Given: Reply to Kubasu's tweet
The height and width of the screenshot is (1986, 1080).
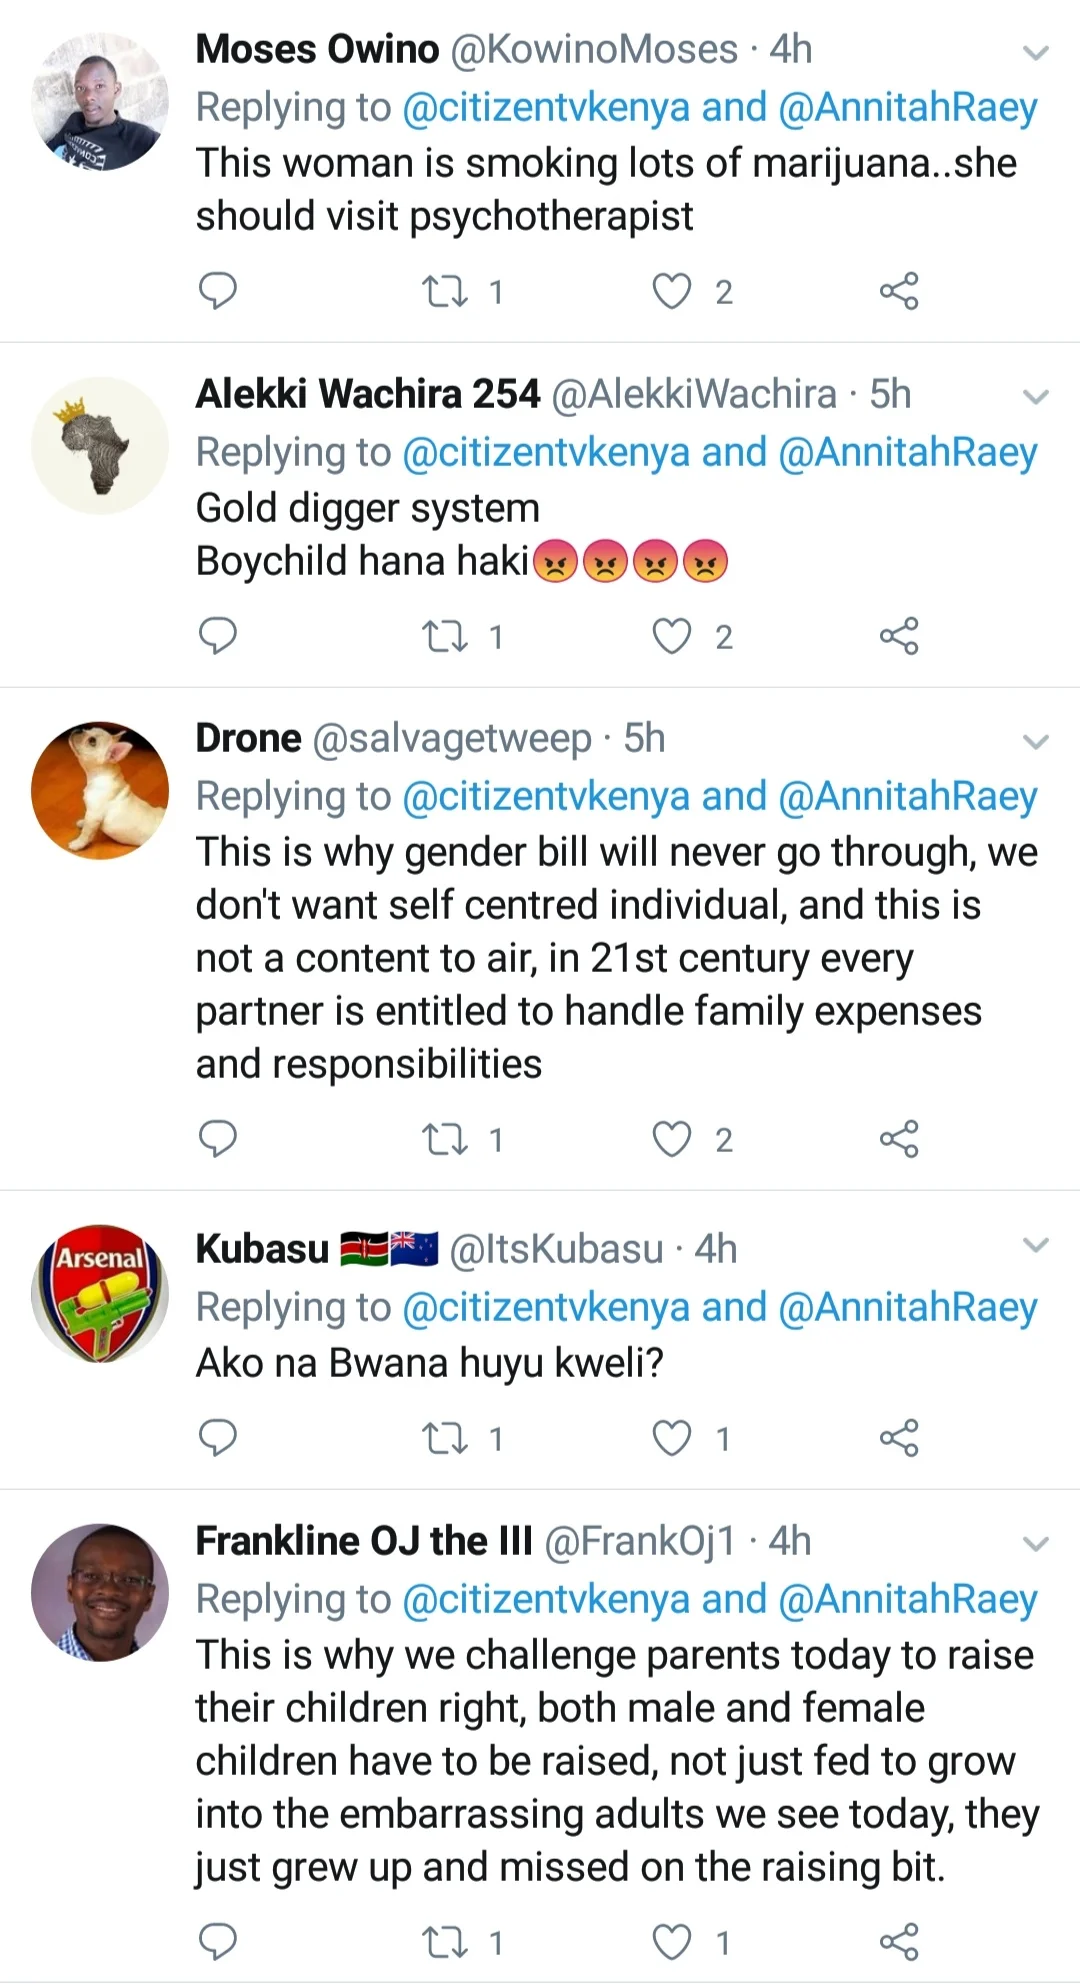Looking at the screenshot, I should pyautogui.click(x=218, y=1437).
